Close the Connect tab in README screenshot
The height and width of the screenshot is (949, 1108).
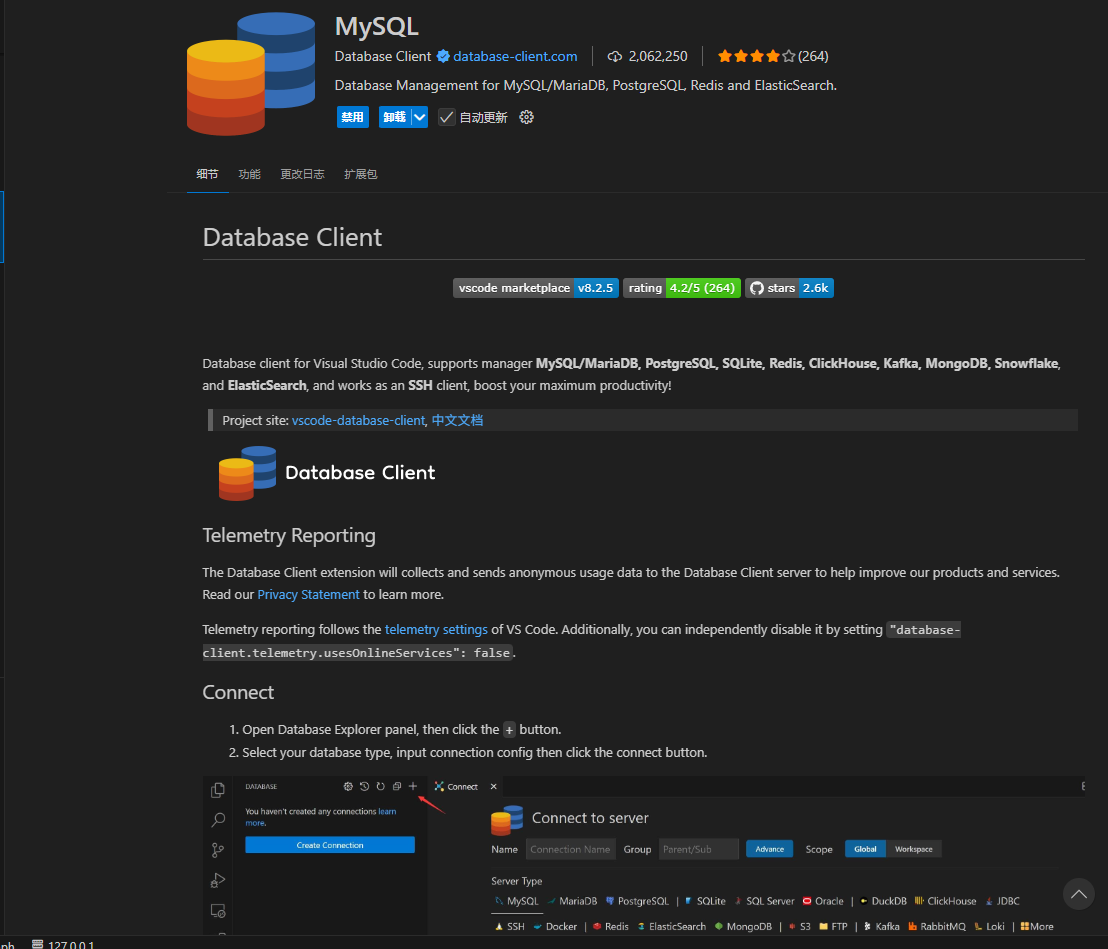click(493, 786)
